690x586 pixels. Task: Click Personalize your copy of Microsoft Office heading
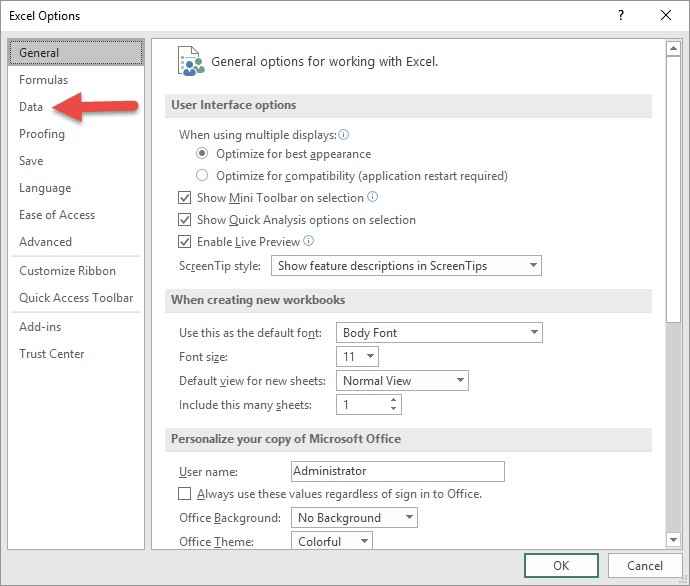286,439
